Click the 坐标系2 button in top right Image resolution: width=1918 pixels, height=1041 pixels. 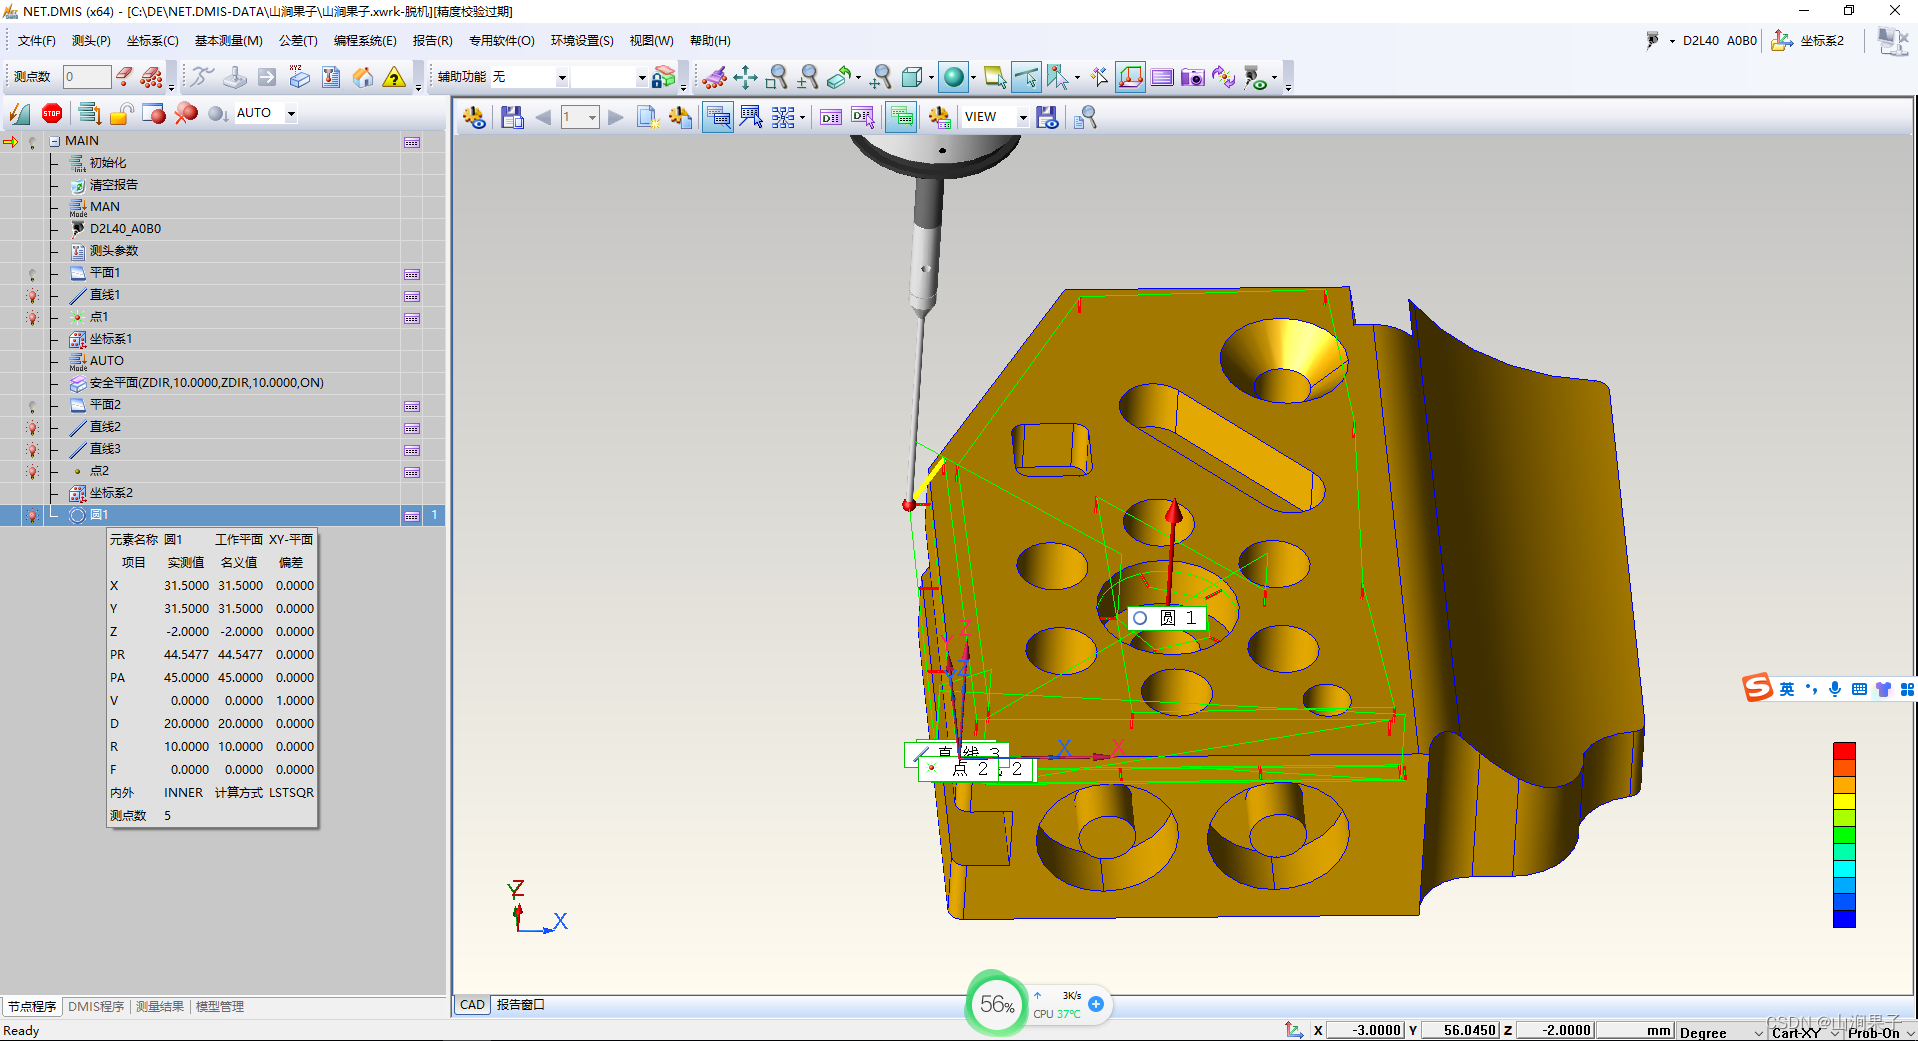point(1808,41)
